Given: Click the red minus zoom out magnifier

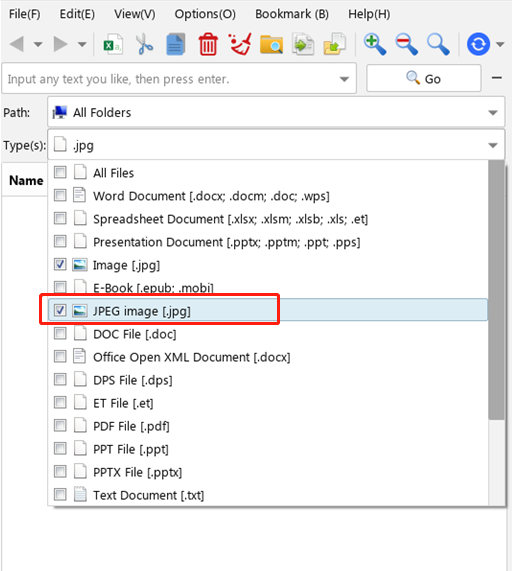Looking at the screenshot, I should (406, 44).
